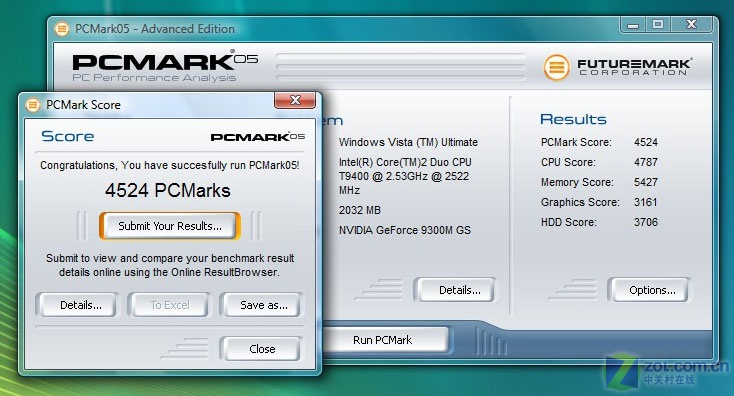
Task: Click Graphics Score value 3161
Action: pyautogui.click(x=646, y=202)
